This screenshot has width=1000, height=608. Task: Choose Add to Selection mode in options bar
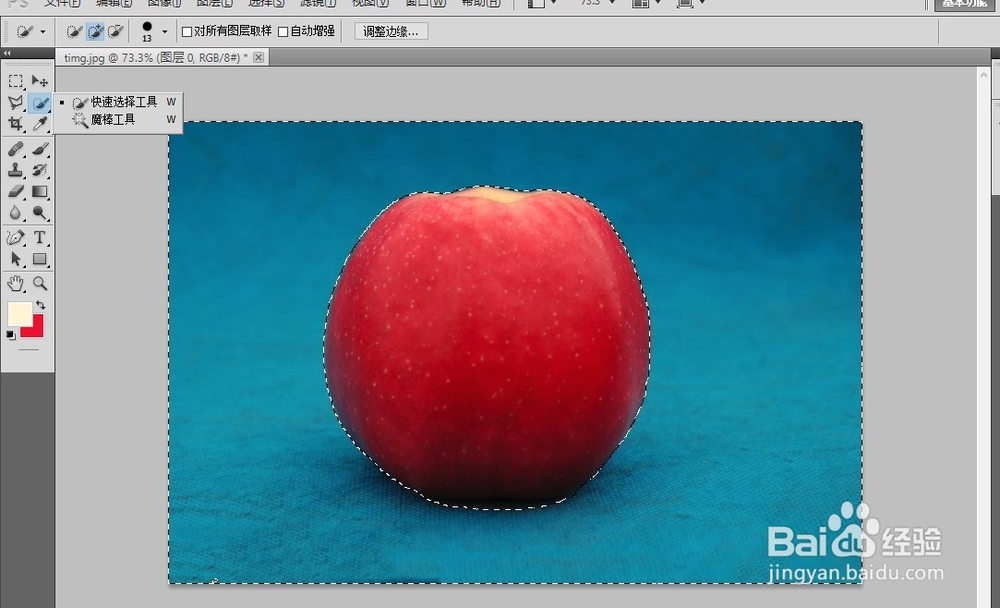[x=95, y=31]
